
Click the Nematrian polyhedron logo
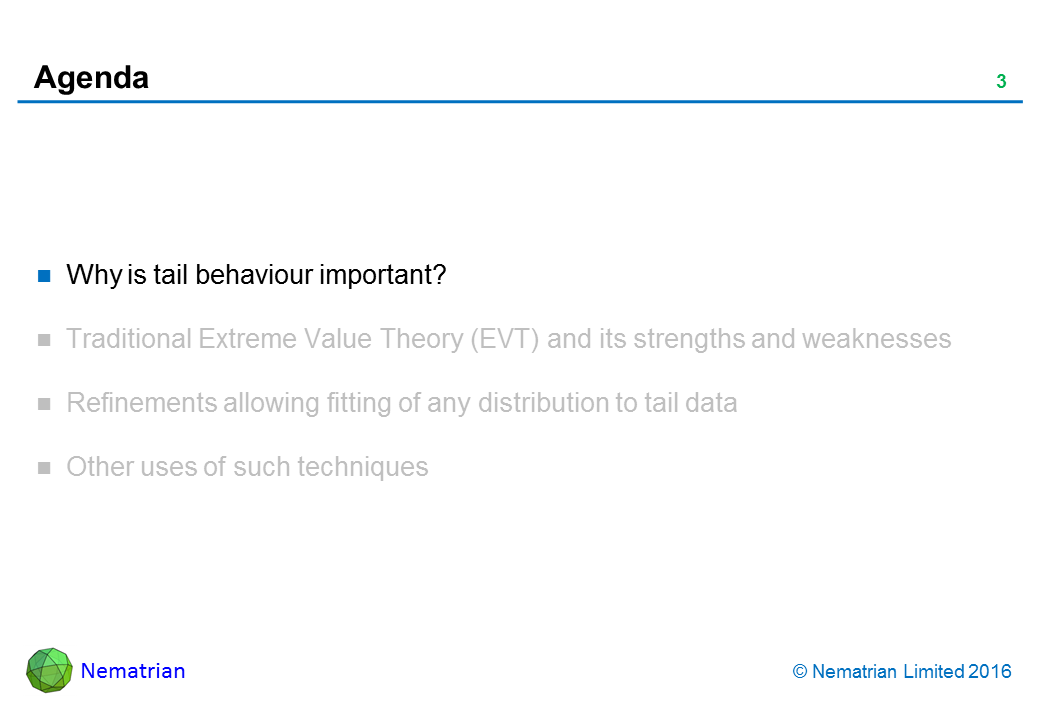(x=49, y=670)
